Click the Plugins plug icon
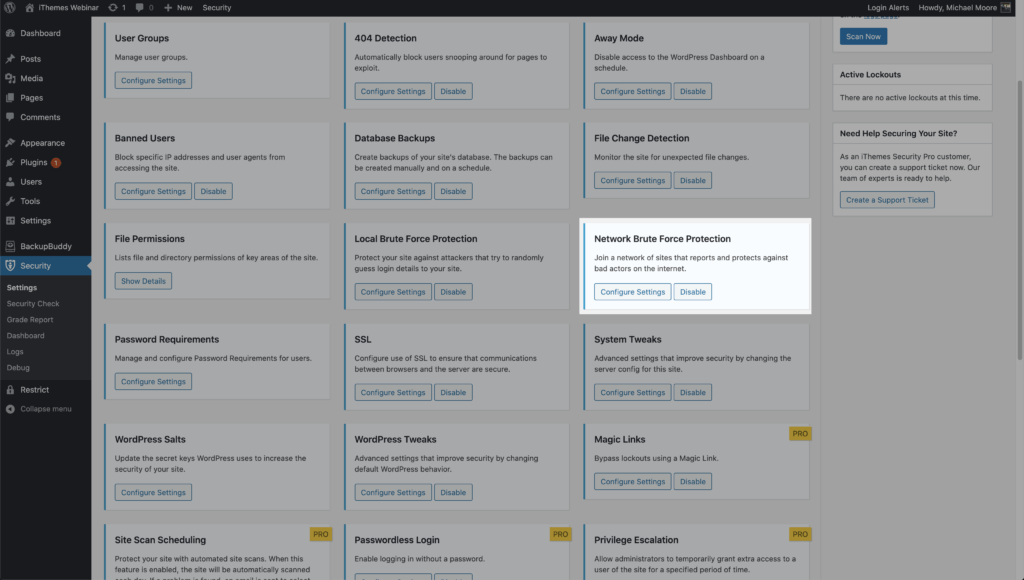Viewport: 1024px width, 580px height. 10,163
